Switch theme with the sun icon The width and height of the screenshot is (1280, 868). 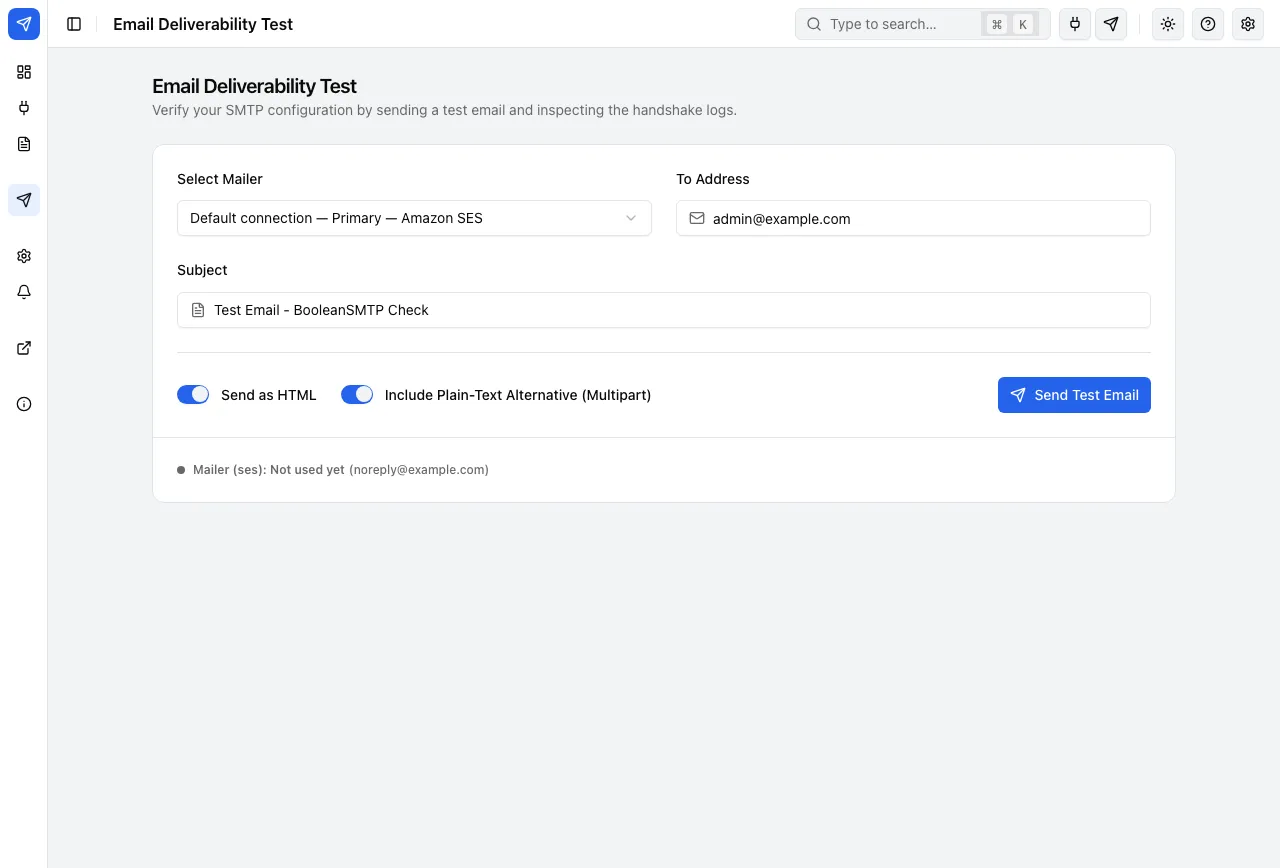click(x=1168, y=24)
